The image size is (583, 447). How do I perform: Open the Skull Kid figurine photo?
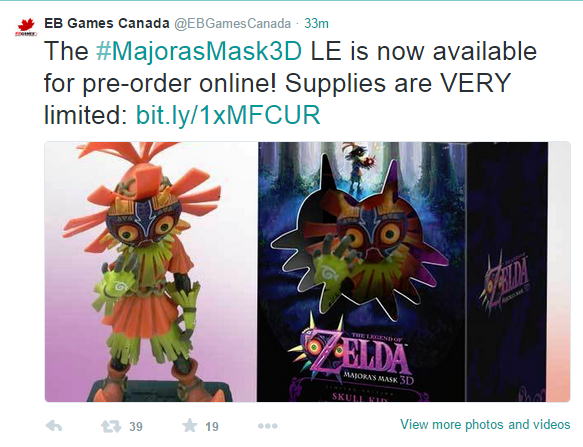tap(151, 272)
